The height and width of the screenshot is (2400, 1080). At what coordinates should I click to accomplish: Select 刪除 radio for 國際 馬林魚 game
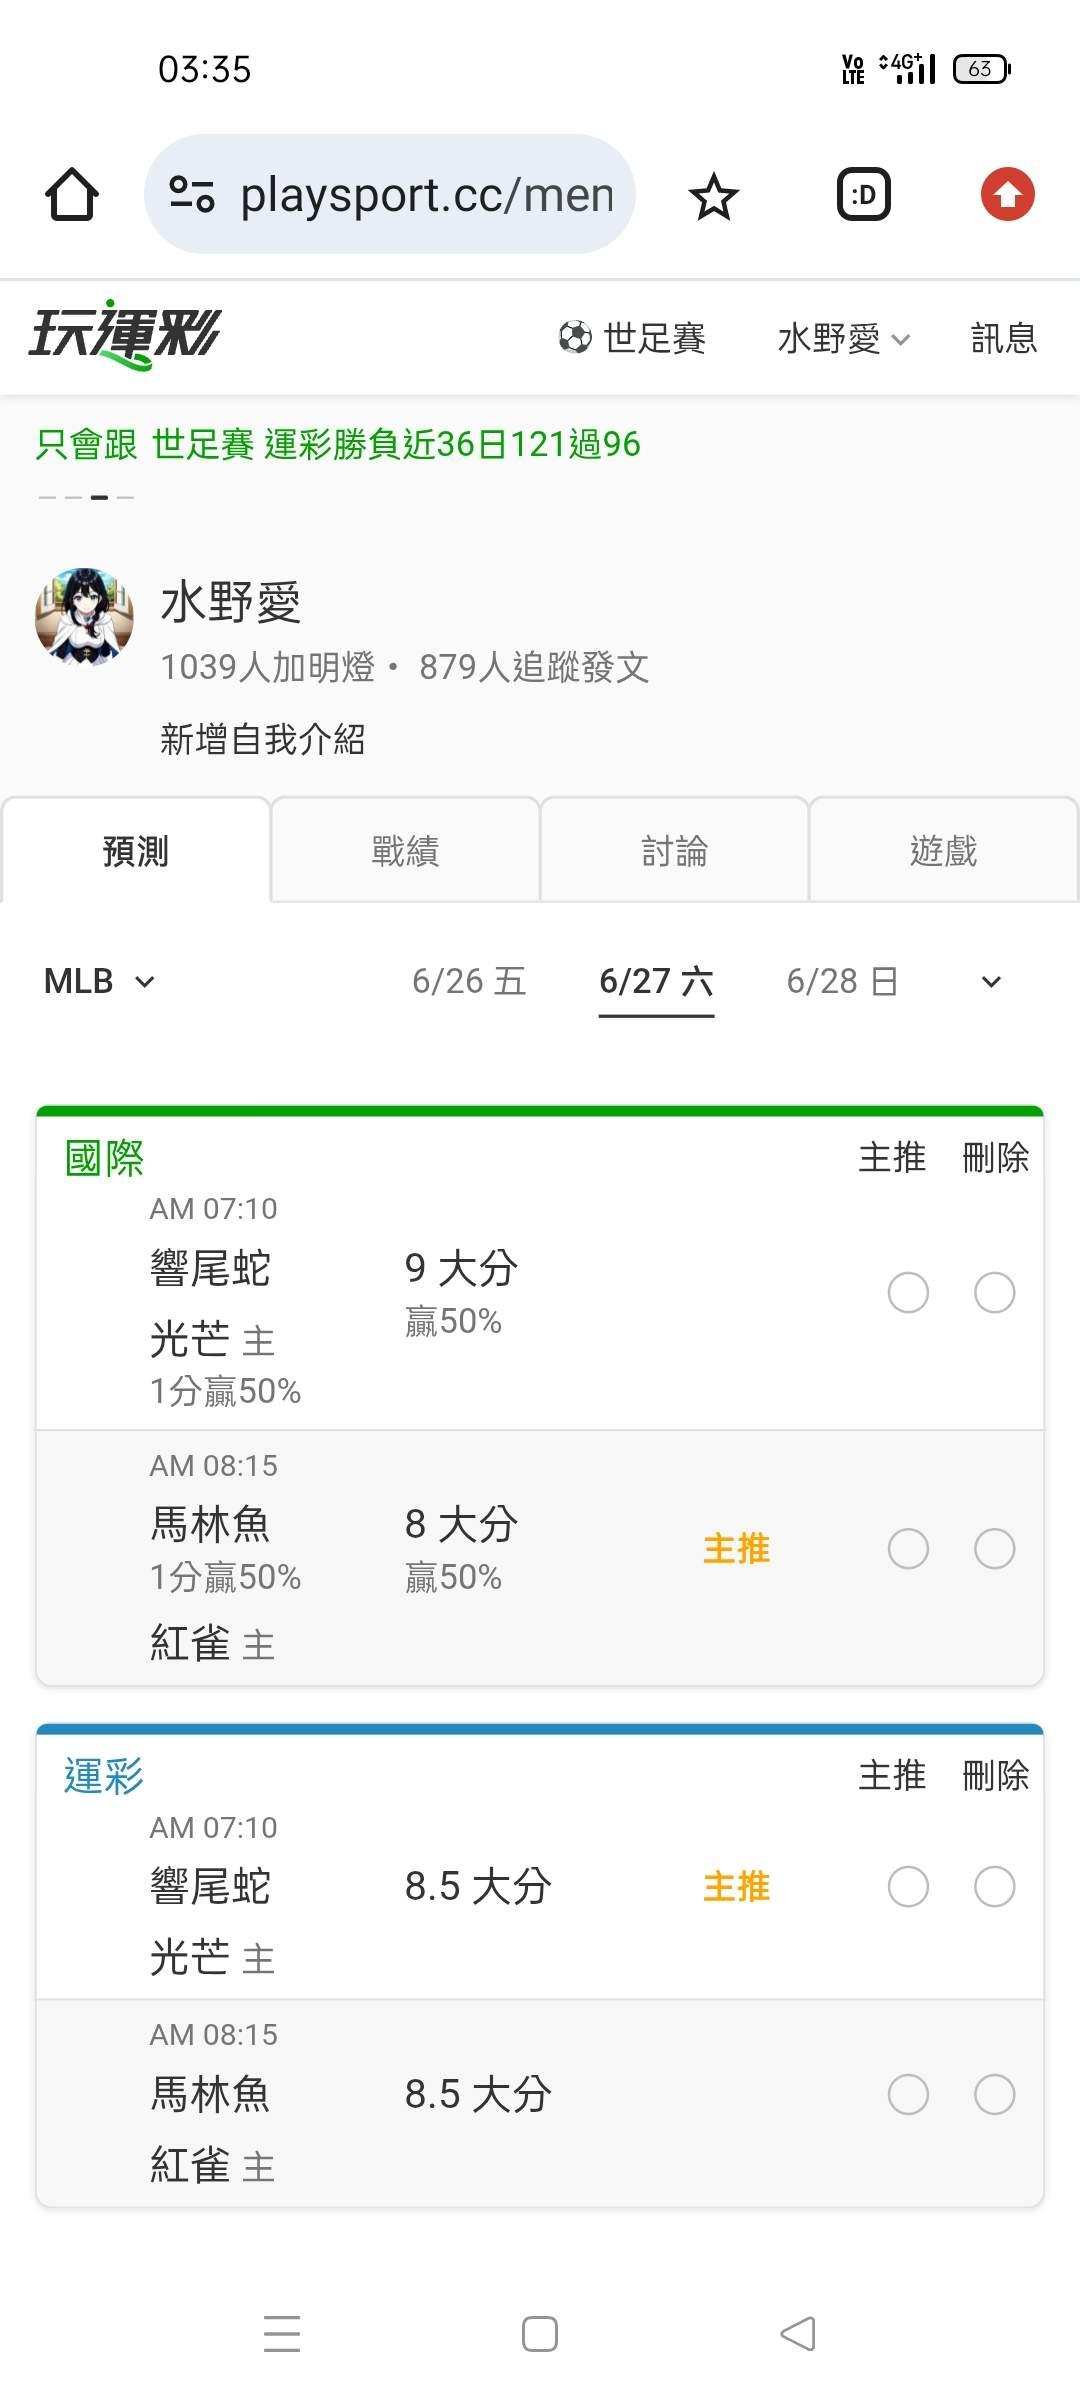(x=994, y=1548)
